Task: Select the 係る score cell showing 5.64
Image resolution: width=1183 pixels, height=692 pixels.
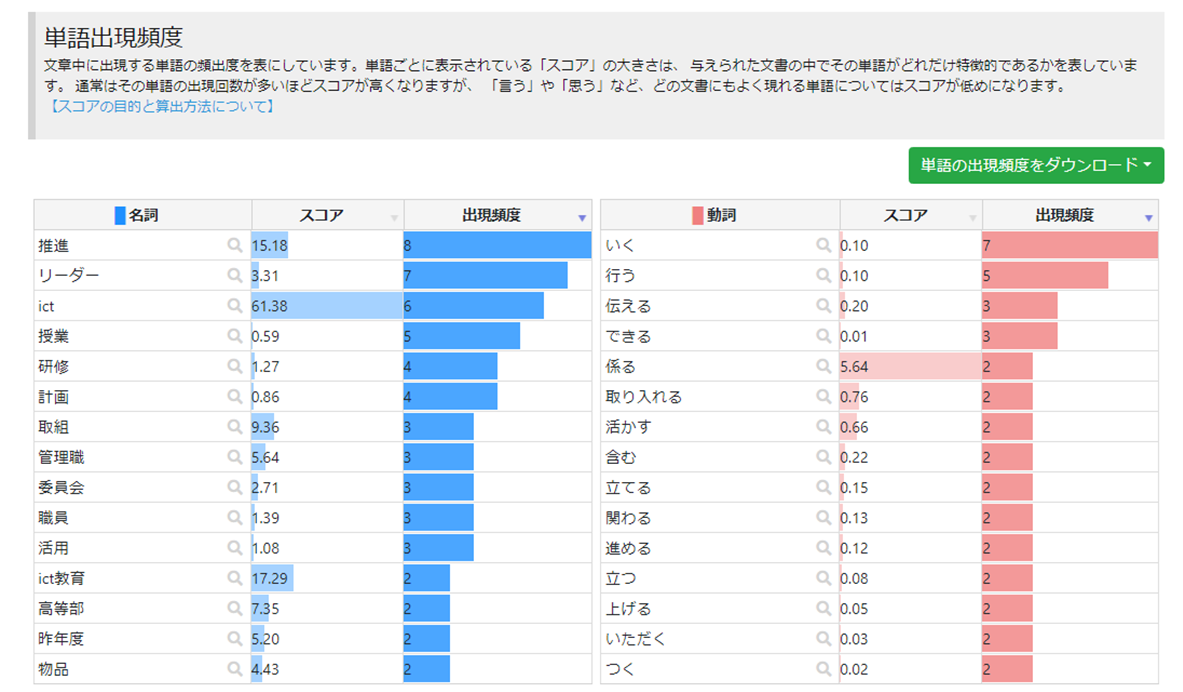Action: coord(910,367)
